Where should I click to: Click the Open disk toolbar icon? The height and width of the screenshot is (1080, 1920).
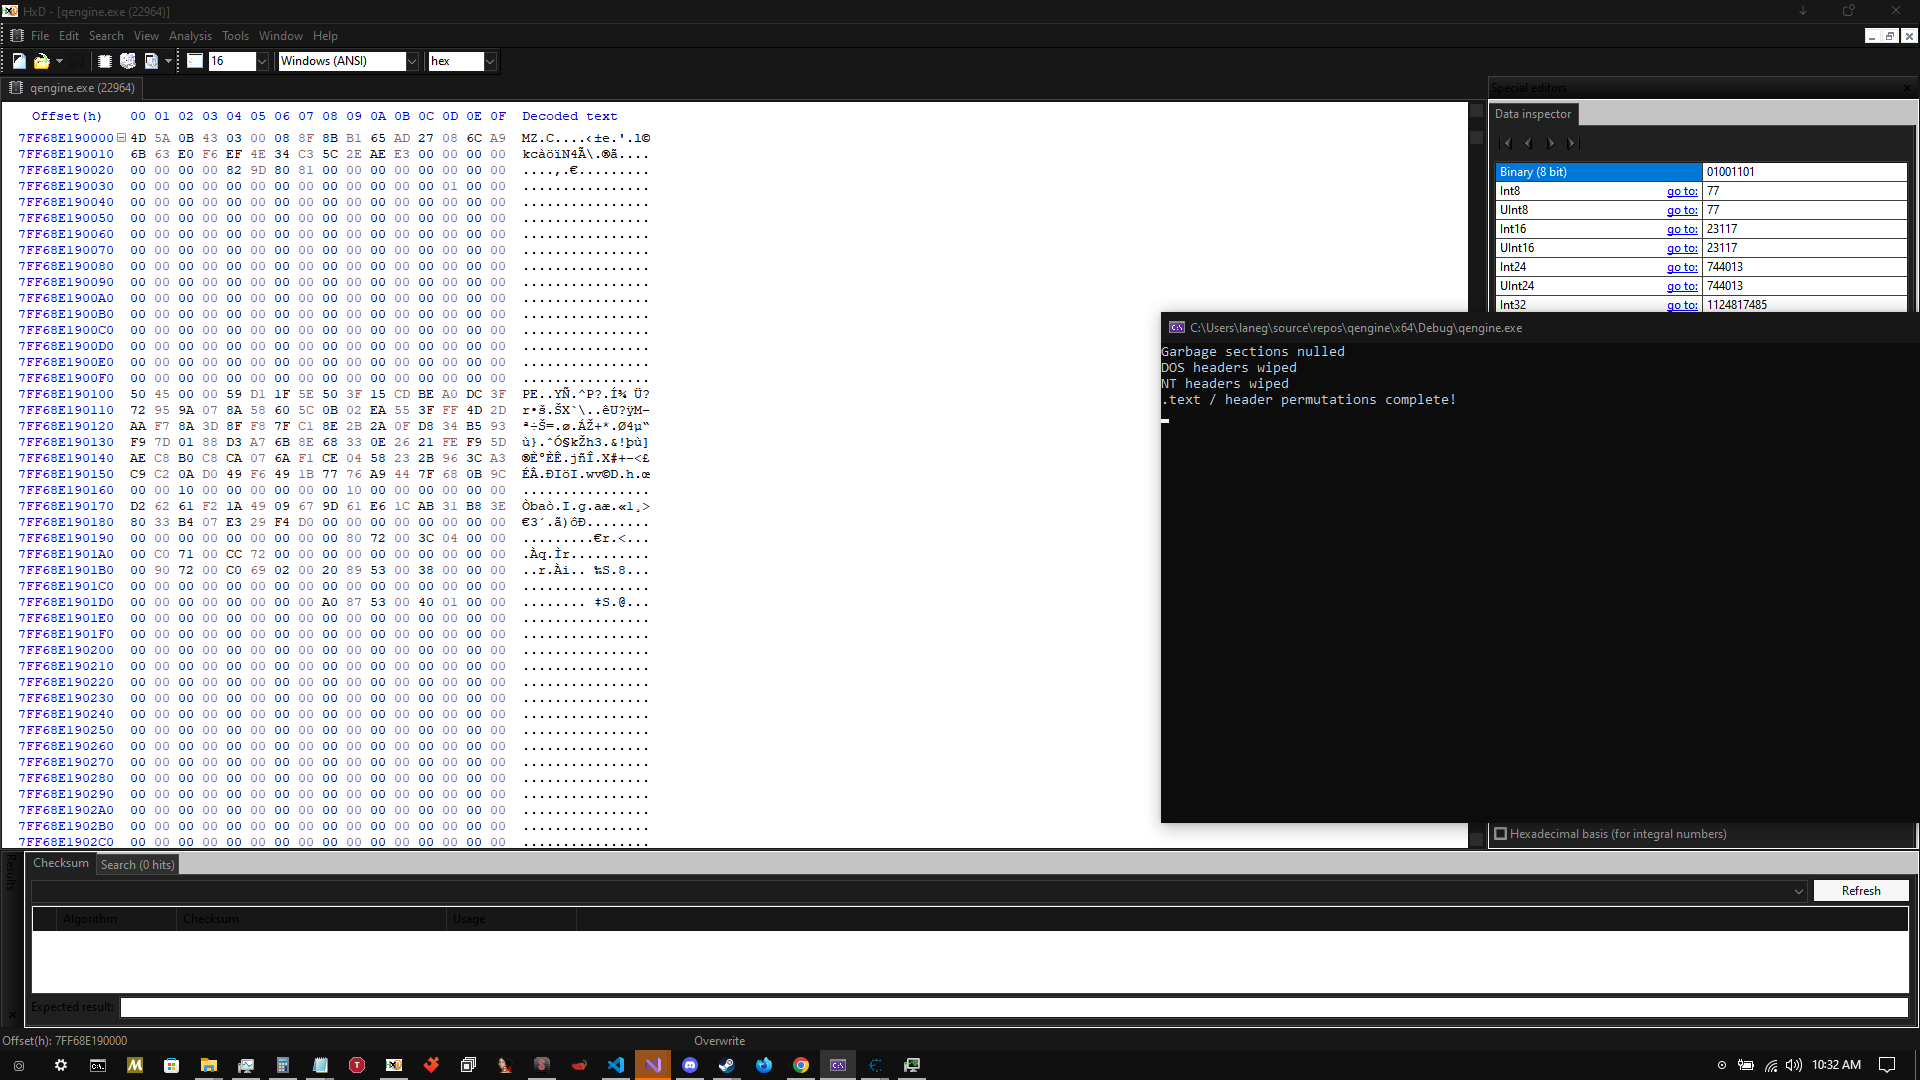[x=128, y=61]
